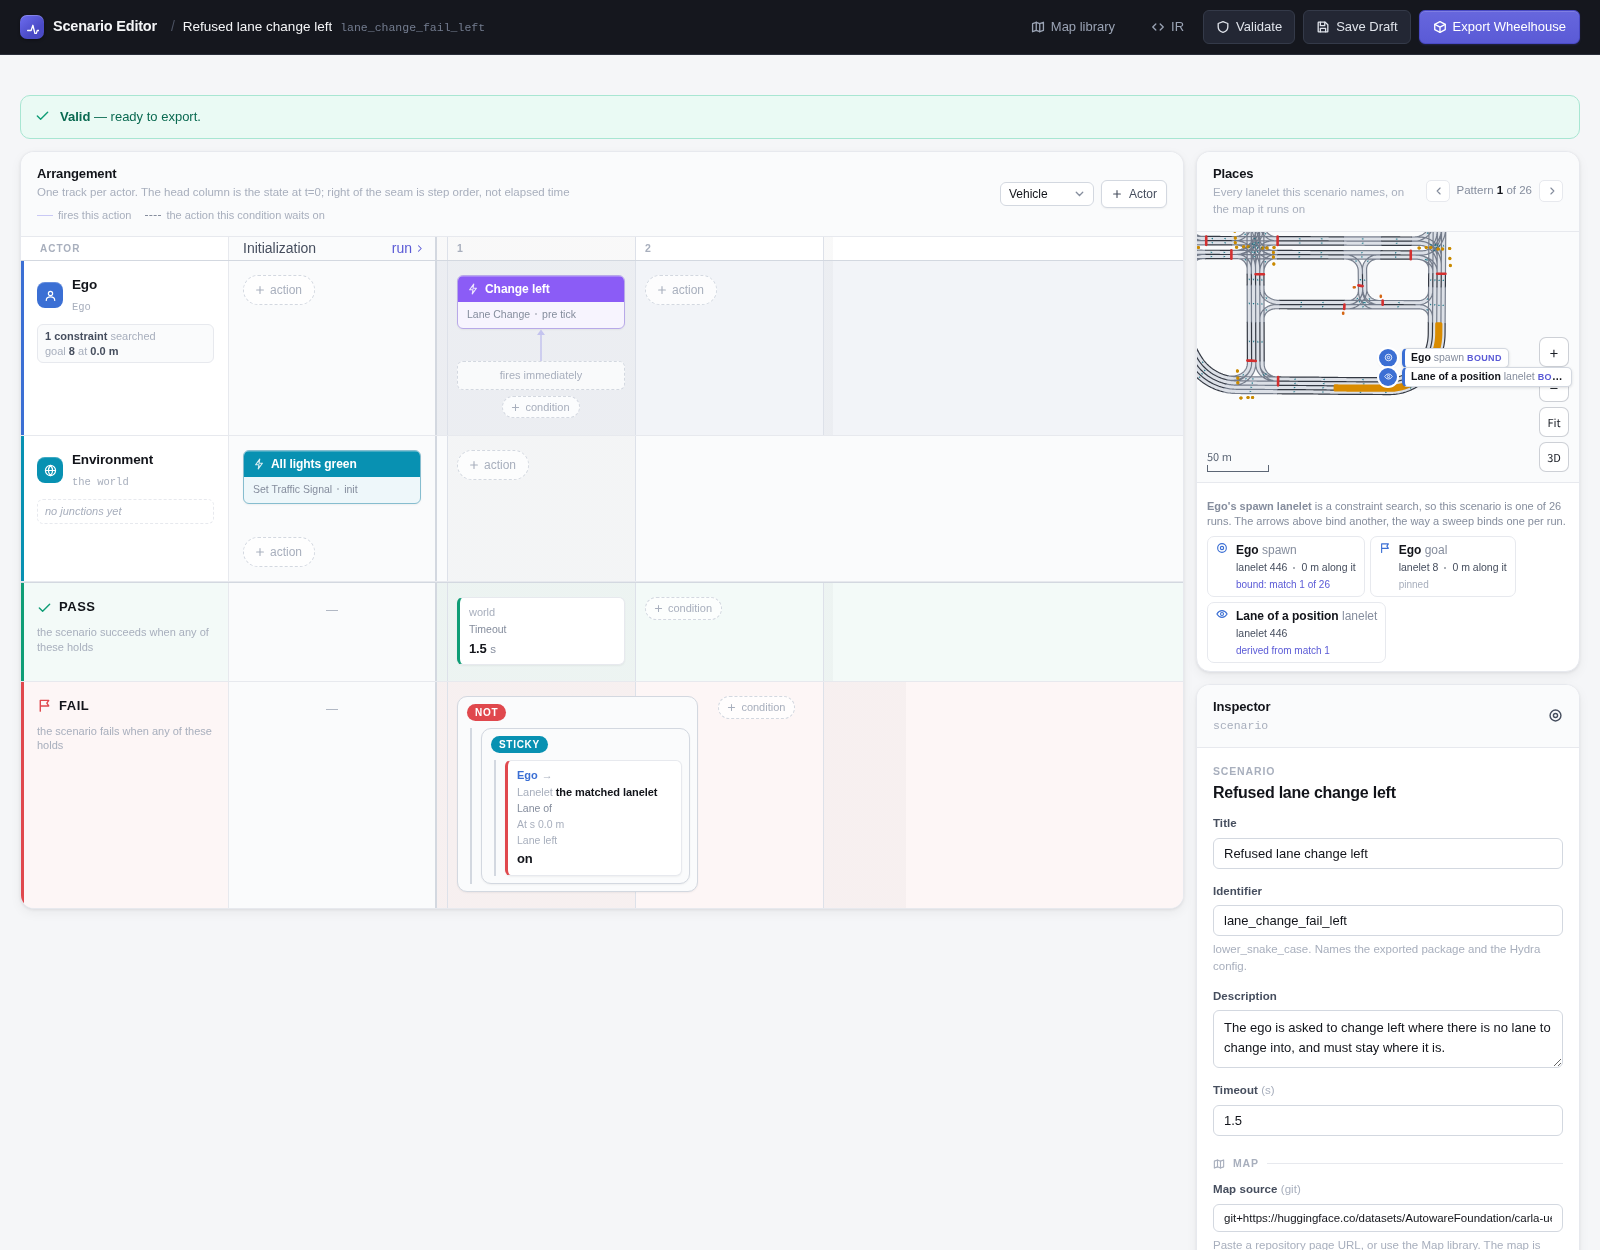The height and width of the screenshot is (1250, 1600).
Task: Click the Ego actor avatar icon
Action: [x=50, y=295]
